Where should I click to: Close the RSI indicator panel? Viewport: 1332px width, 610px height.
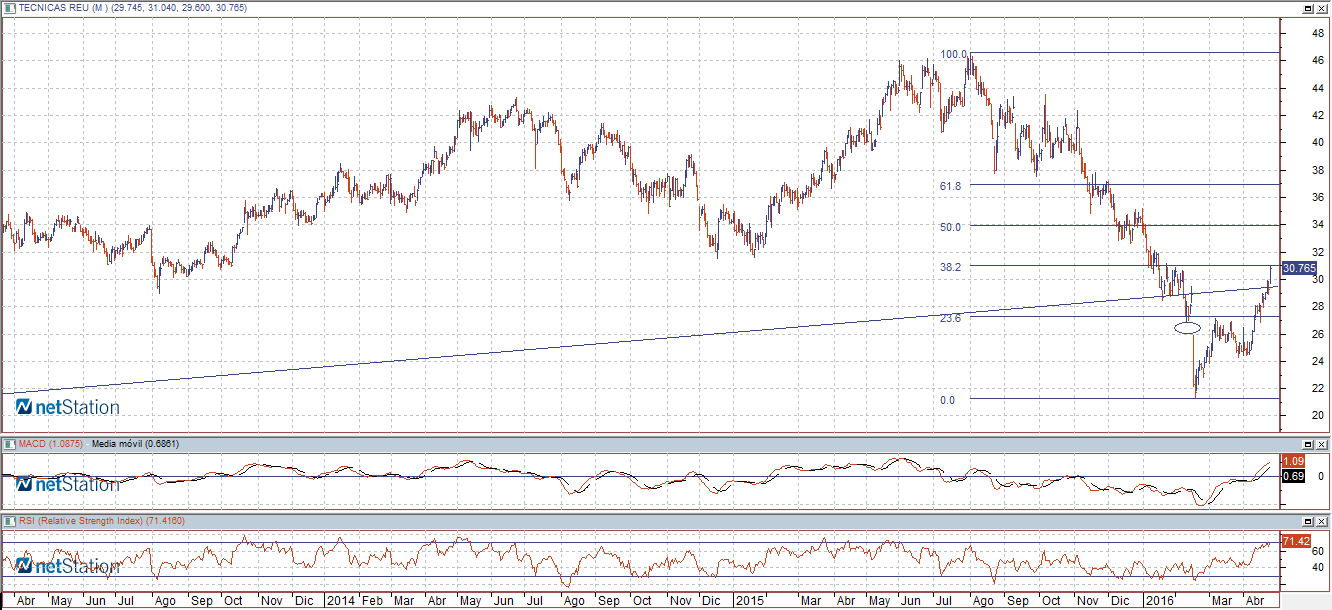[1322, 521]
